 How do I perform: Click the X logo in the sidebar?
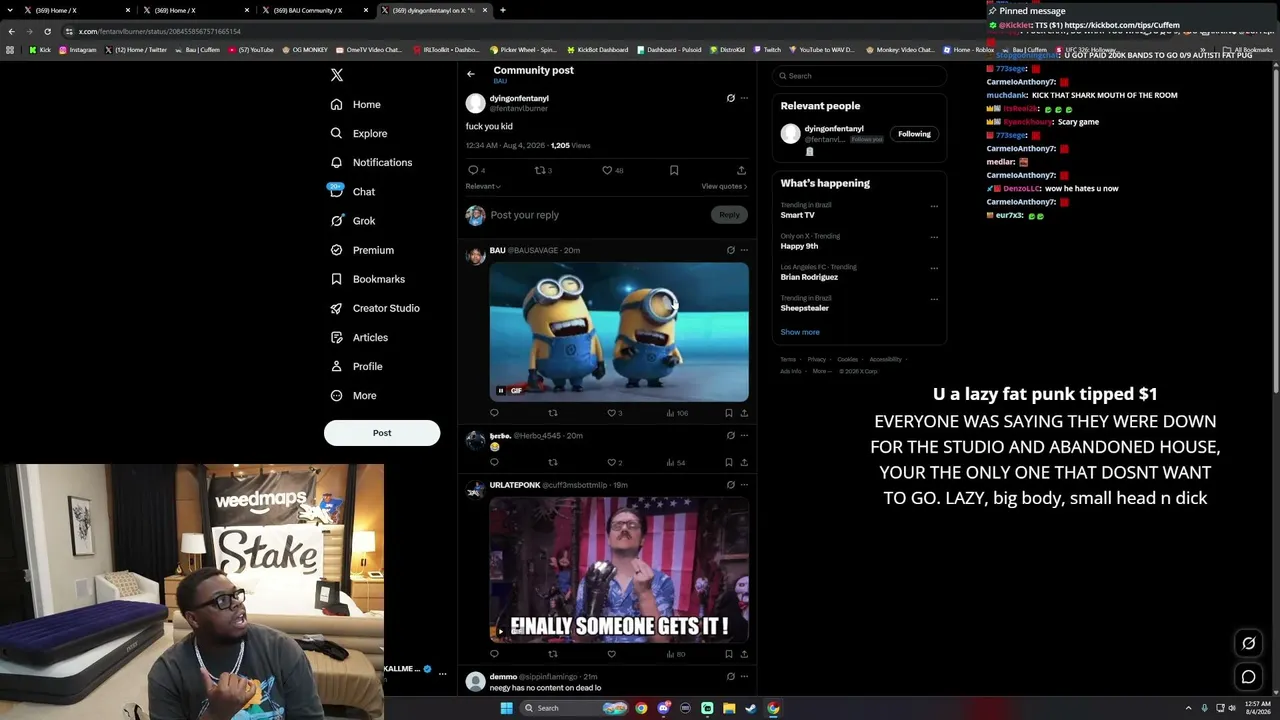(x=337, y=75)
